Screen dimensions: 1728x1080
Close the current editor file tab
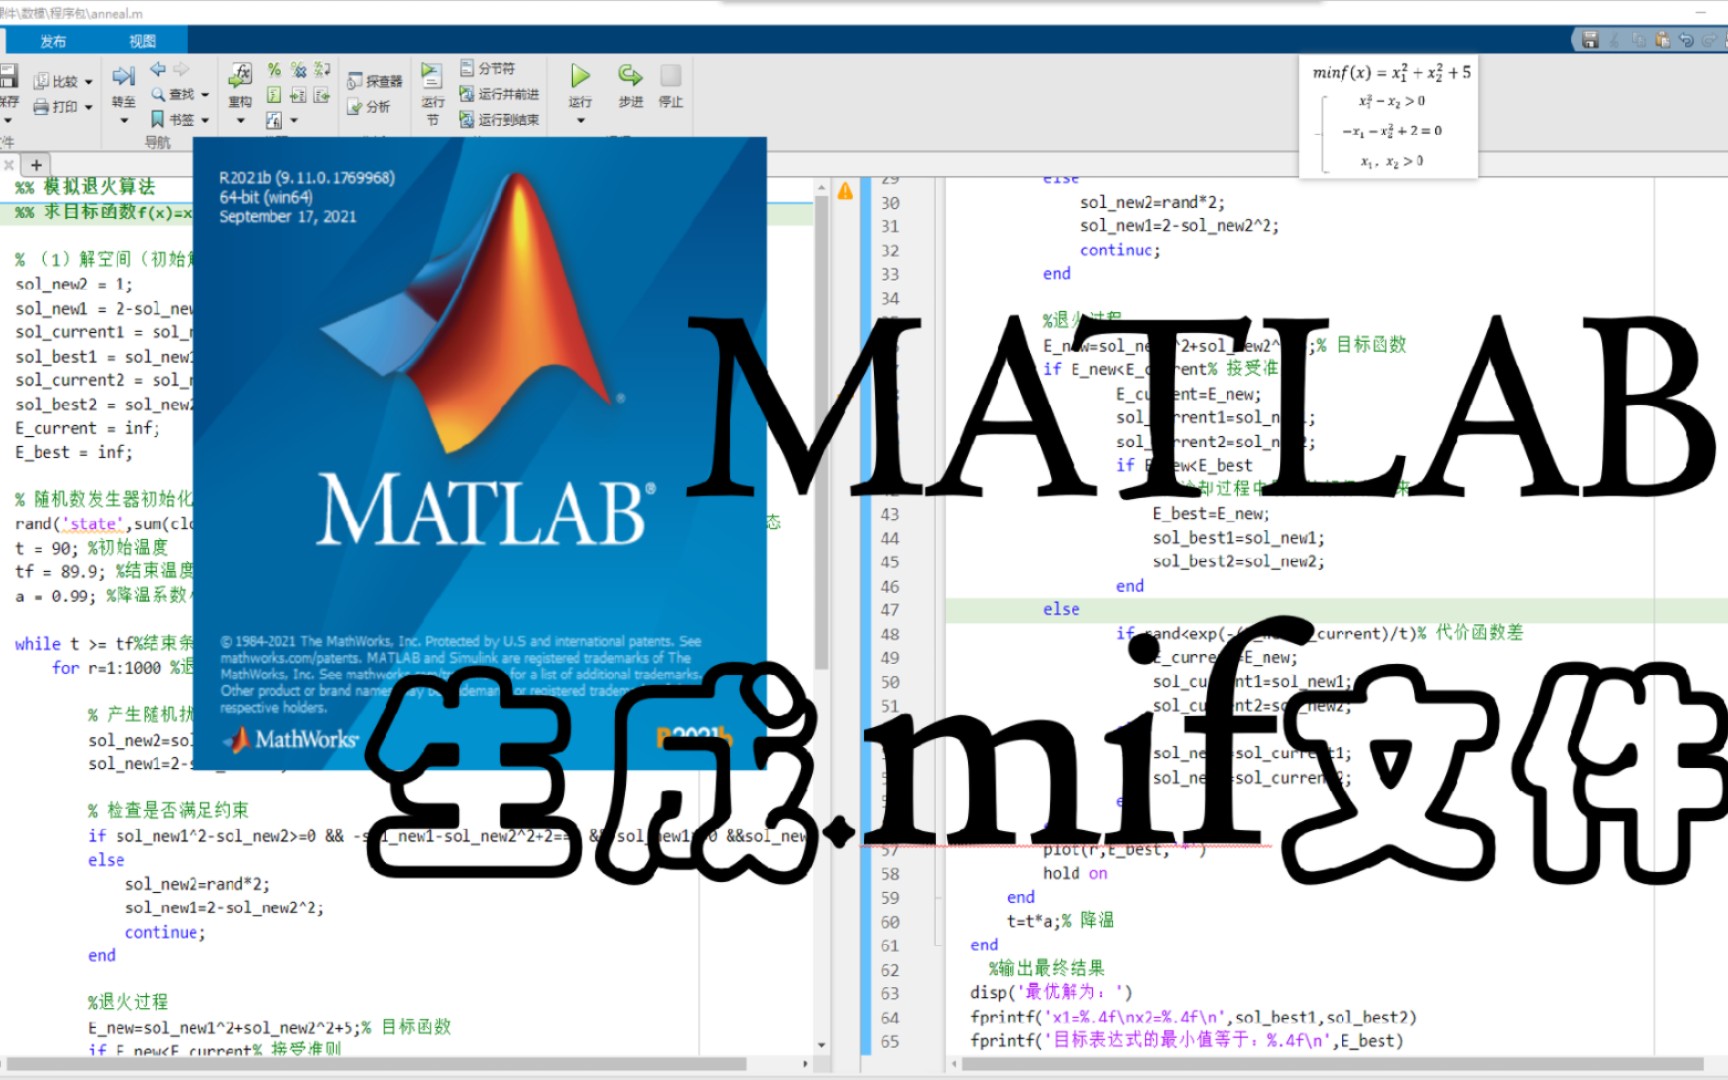8,165
